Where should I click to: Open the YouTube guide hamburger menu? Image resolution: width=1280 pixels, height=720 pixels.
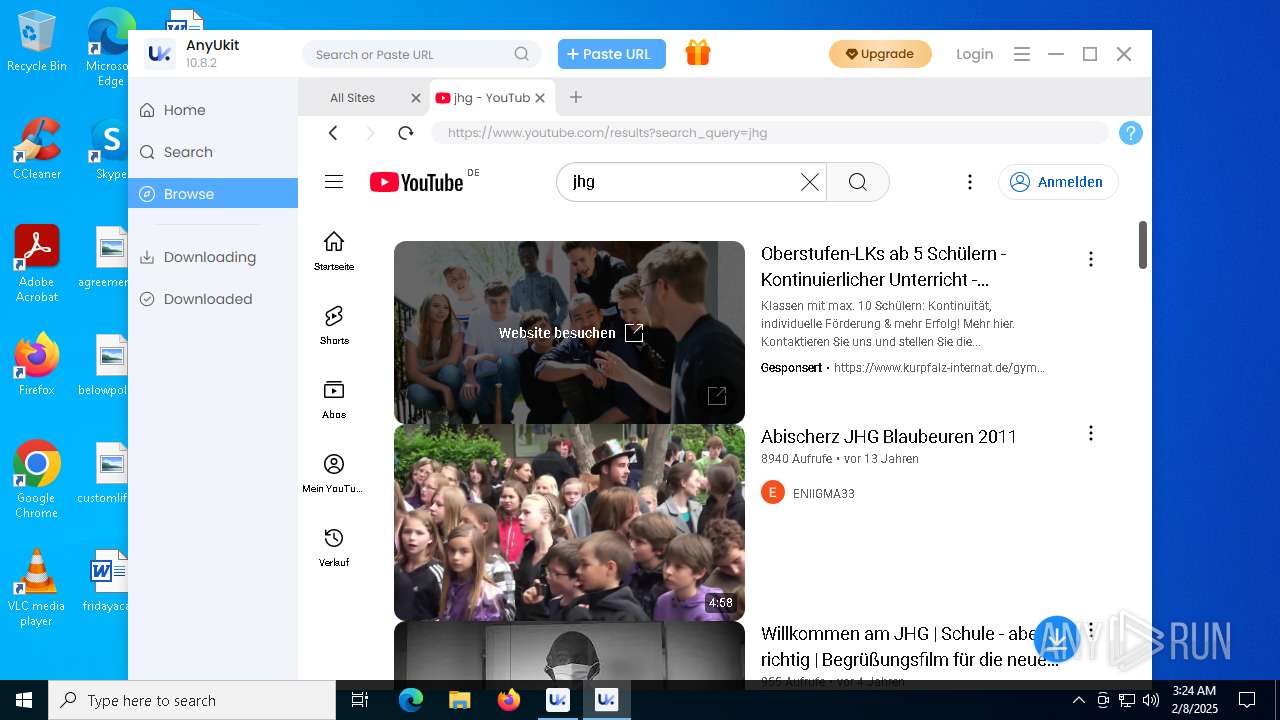coord(334,181)
